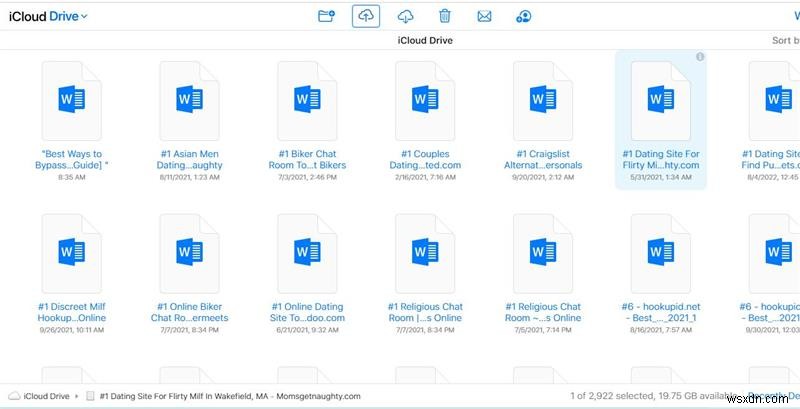Email the file using the envelope icon

point(484,16)
